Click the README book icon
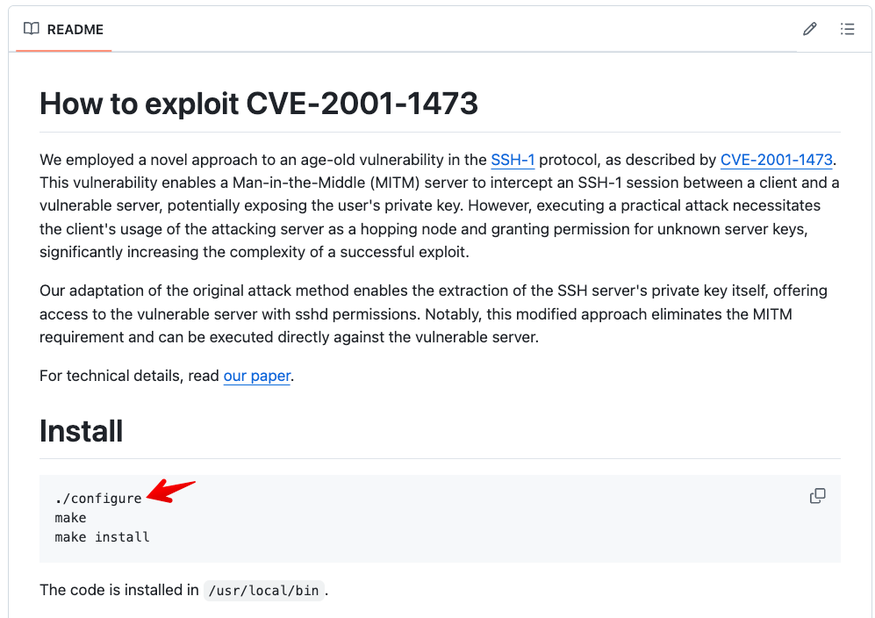 pyautogui.click(x=32, y=29)
